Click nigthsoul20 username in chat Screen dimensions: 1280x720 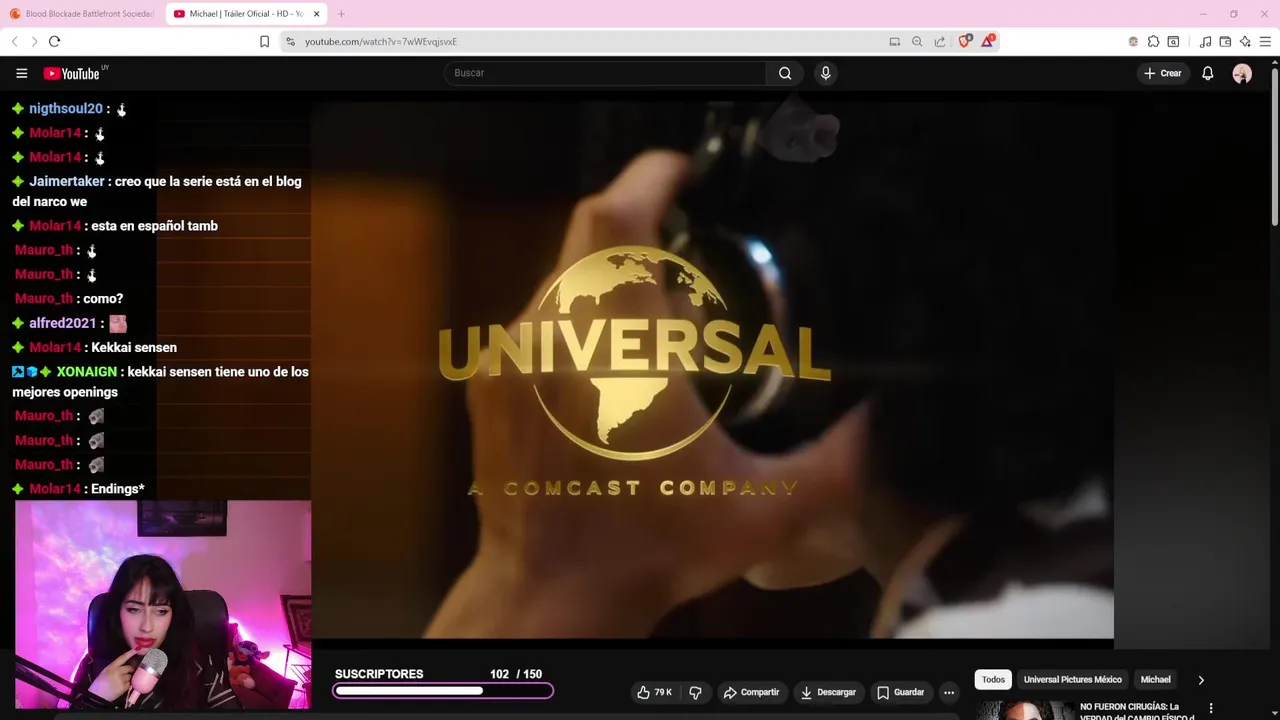66,108
